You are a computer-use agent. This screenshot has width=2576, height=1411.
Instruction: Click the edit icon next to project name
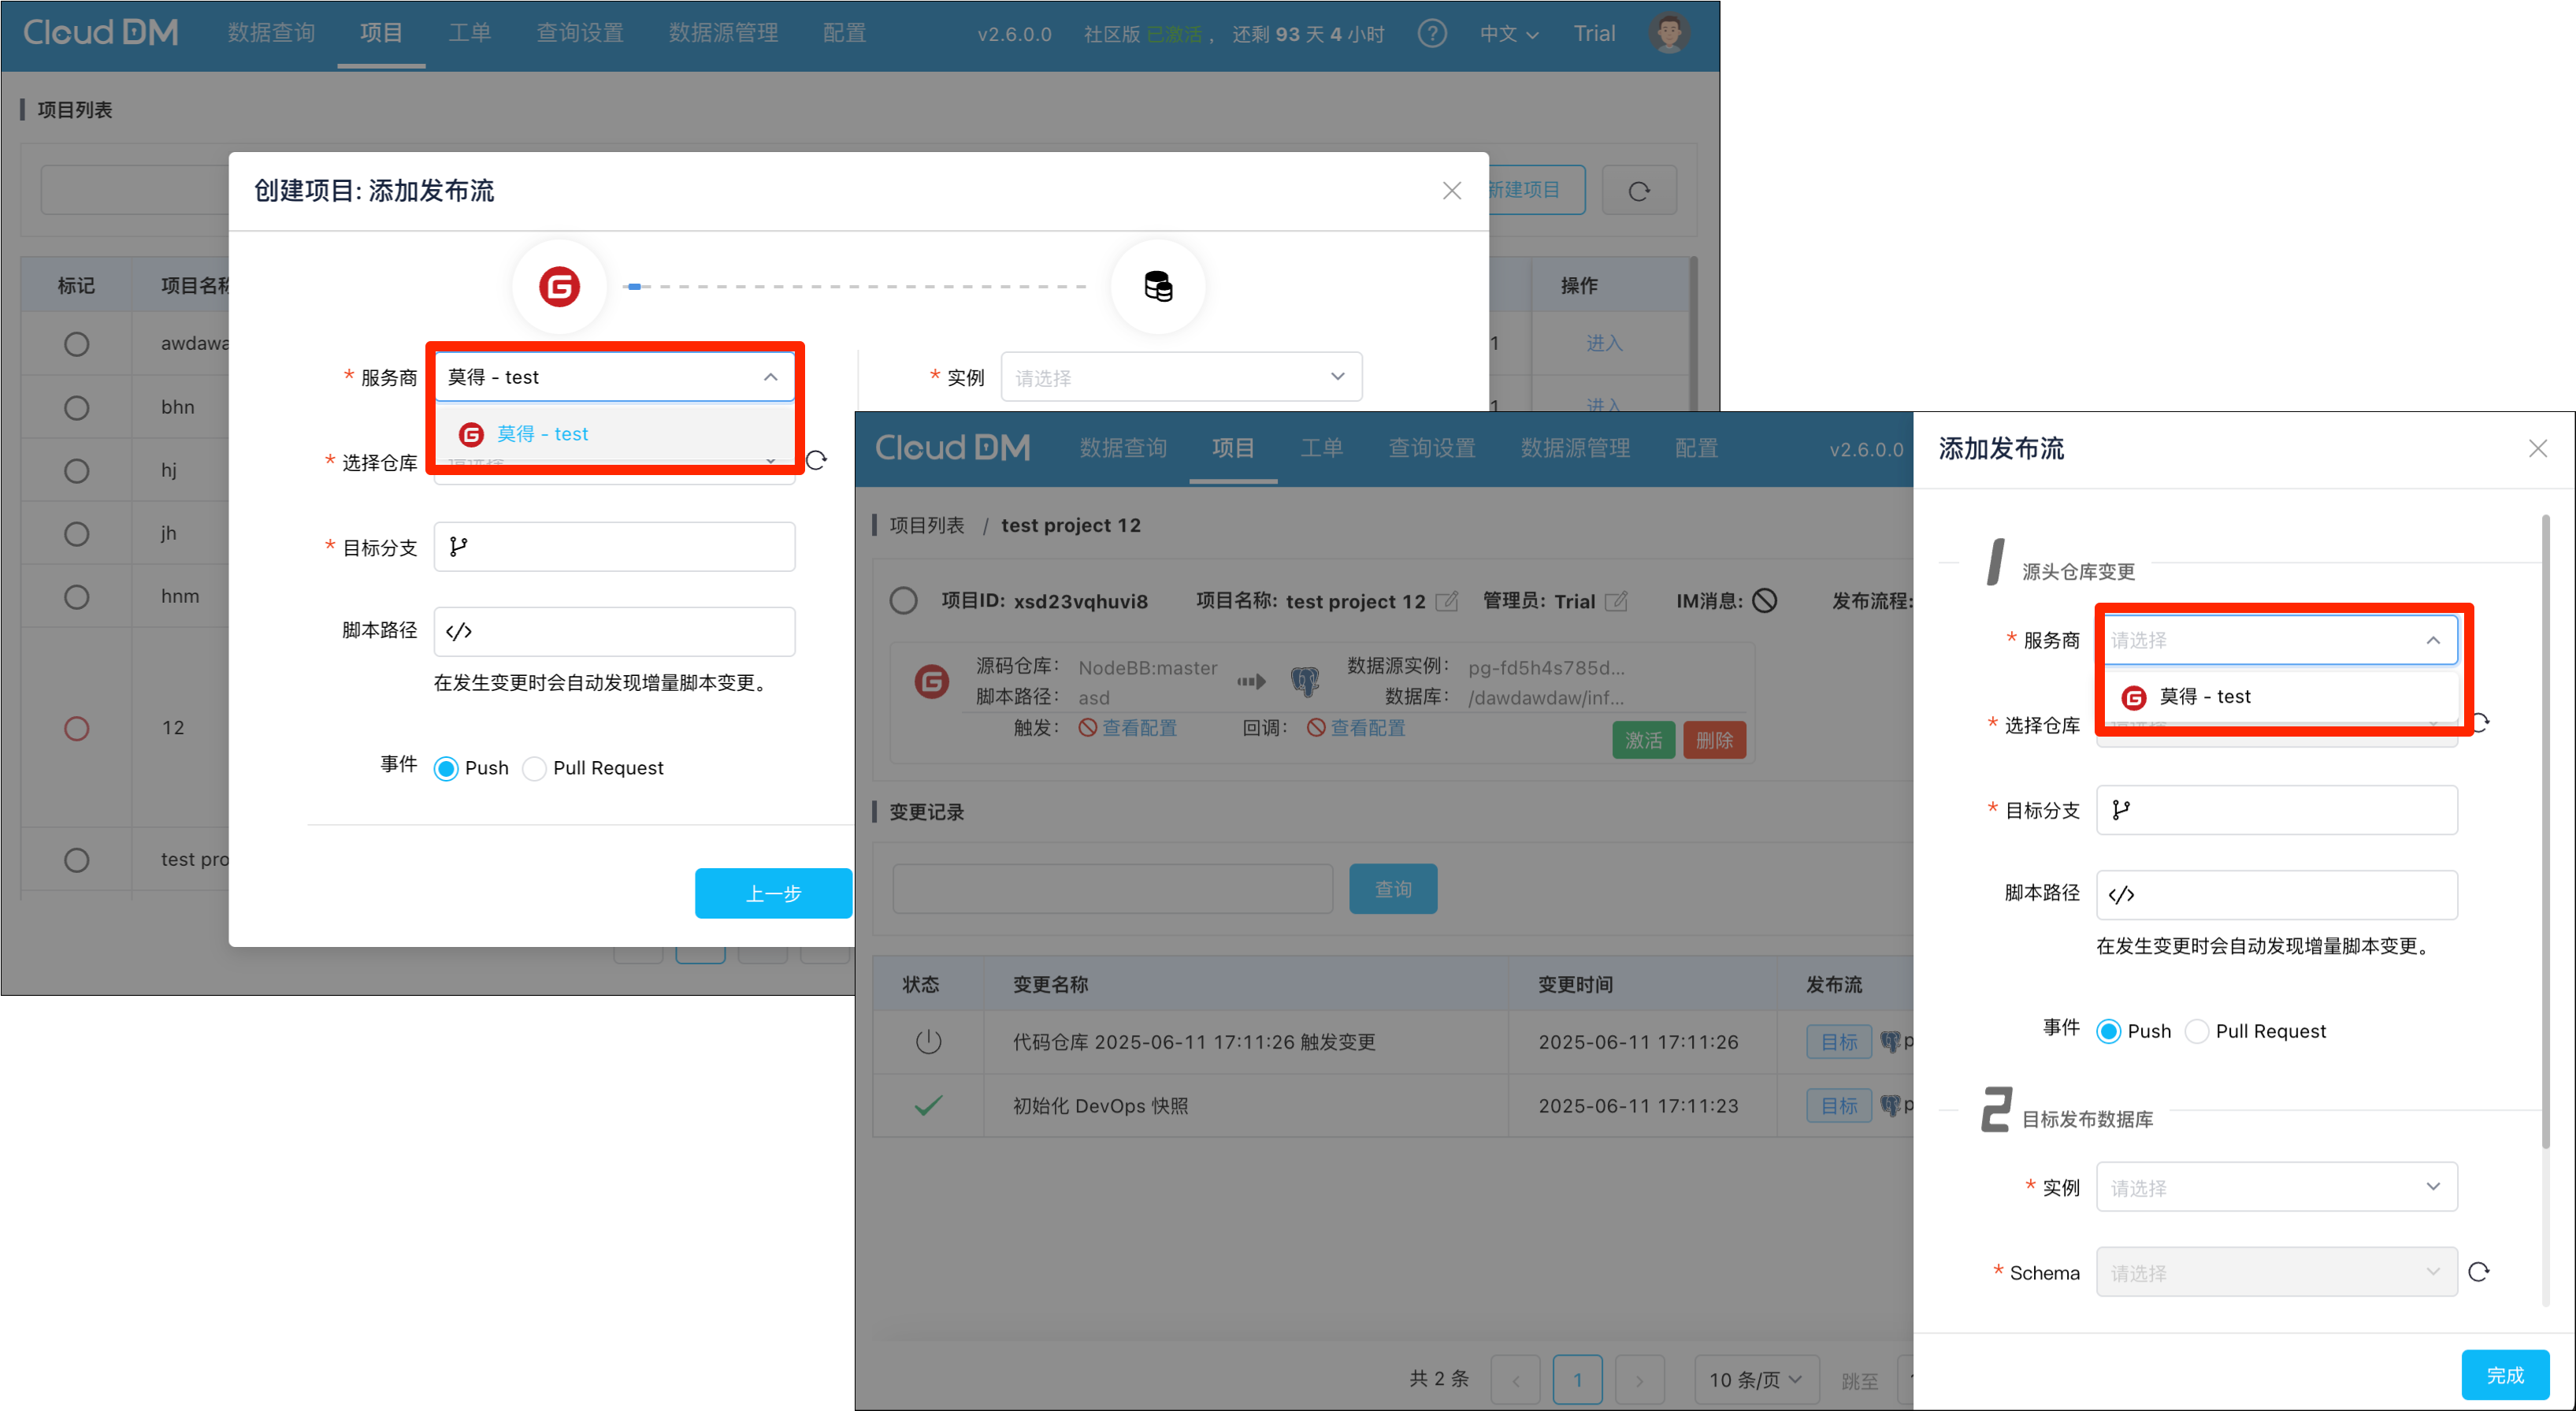coord(1446,601)
